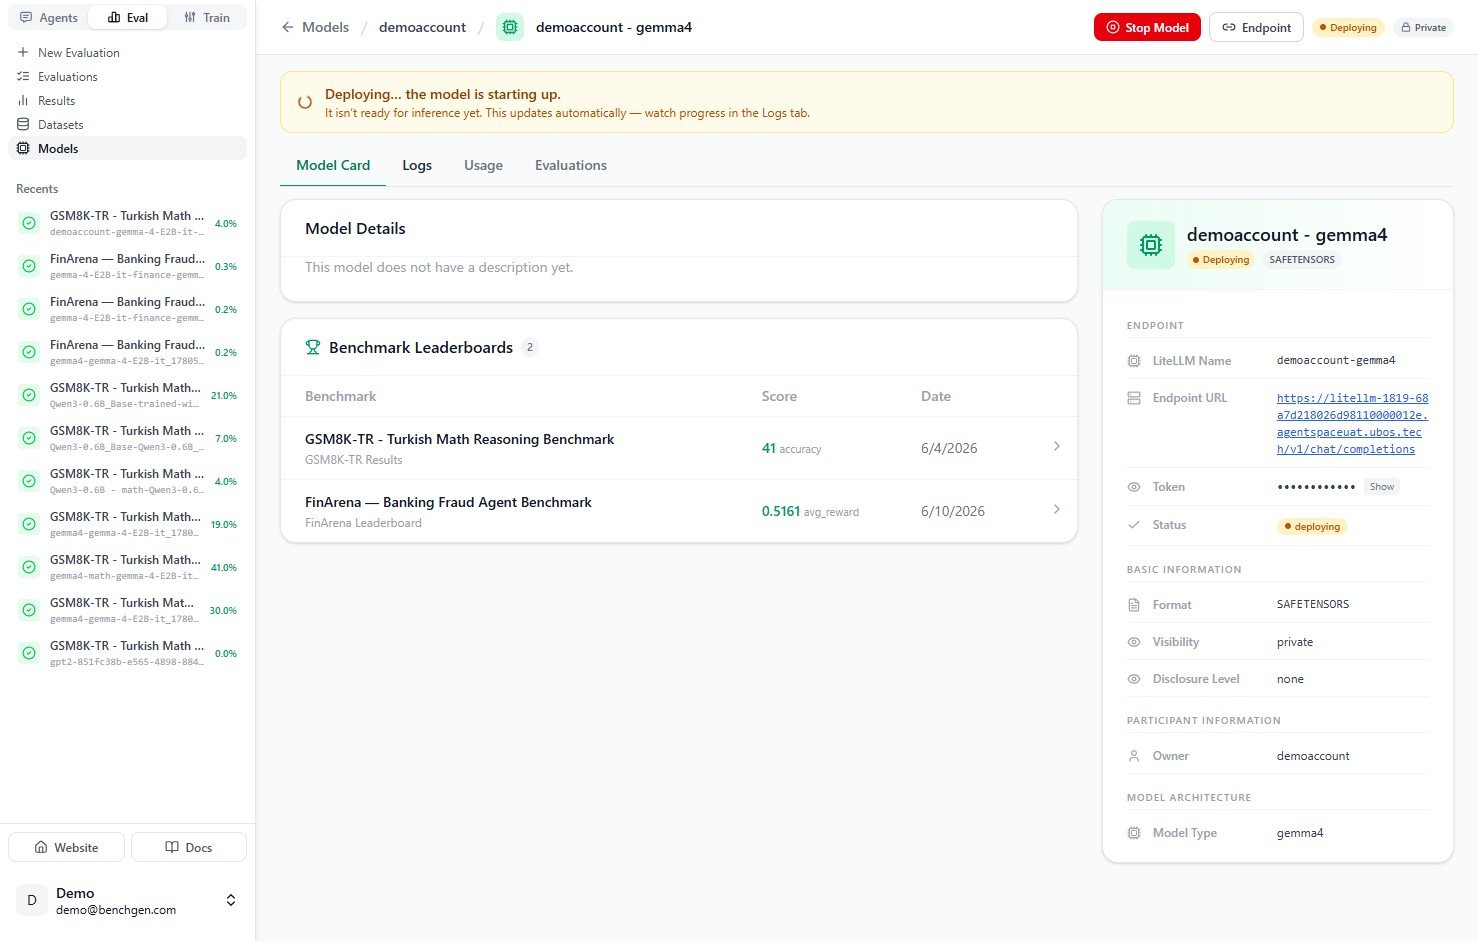Open the Usage tab
This screenshot has width=1478, height=941.
pyautogui.click(x=483, y=166)
